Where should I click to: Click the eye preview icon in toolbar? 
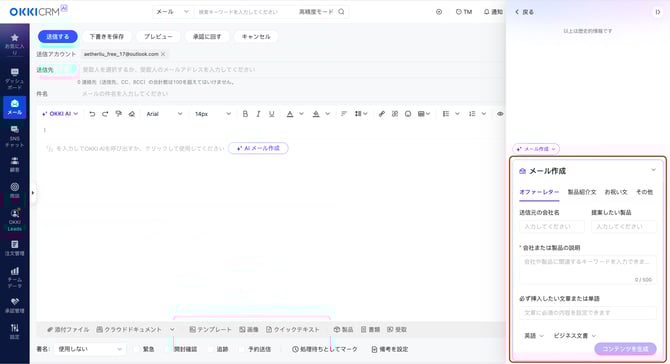click(x=500, y=114)
